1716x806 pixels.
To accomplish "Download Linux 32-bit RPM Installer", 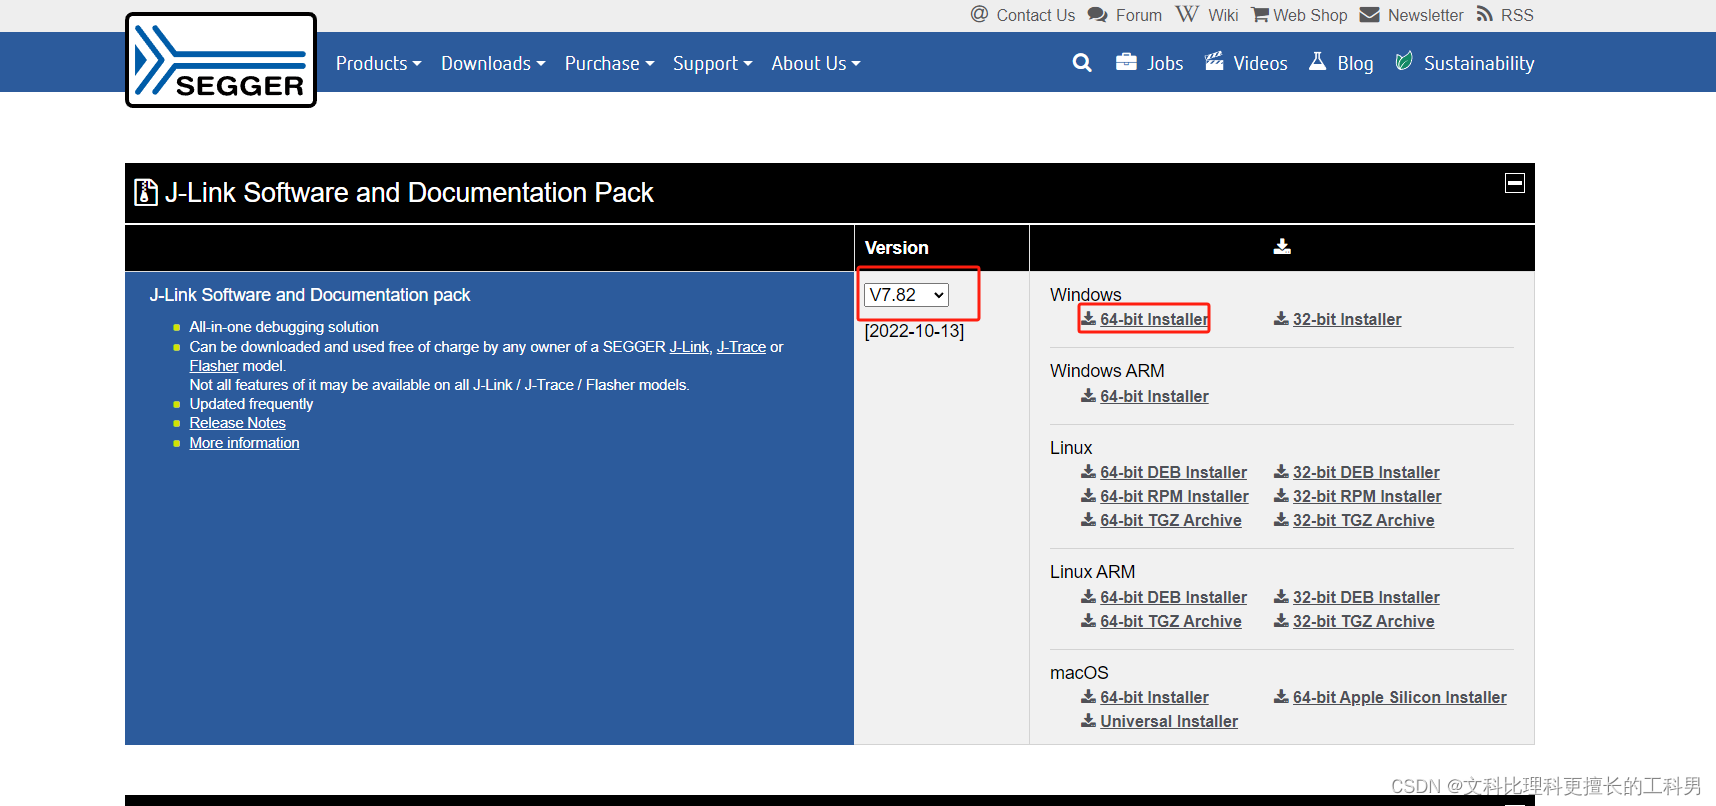I will [1367, 496].
